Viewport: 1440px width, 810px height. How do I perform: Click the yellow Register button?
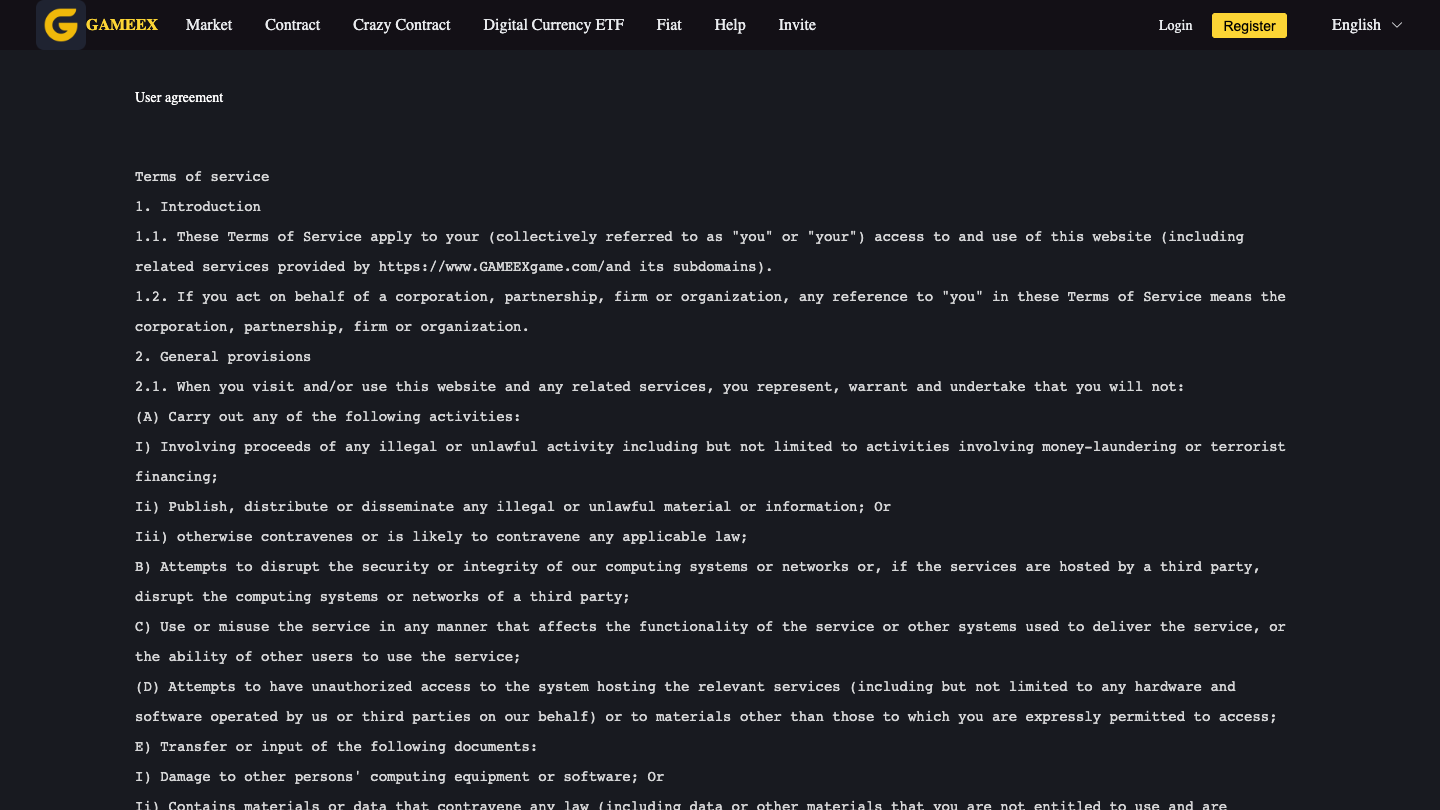[x=1249, y=26]
